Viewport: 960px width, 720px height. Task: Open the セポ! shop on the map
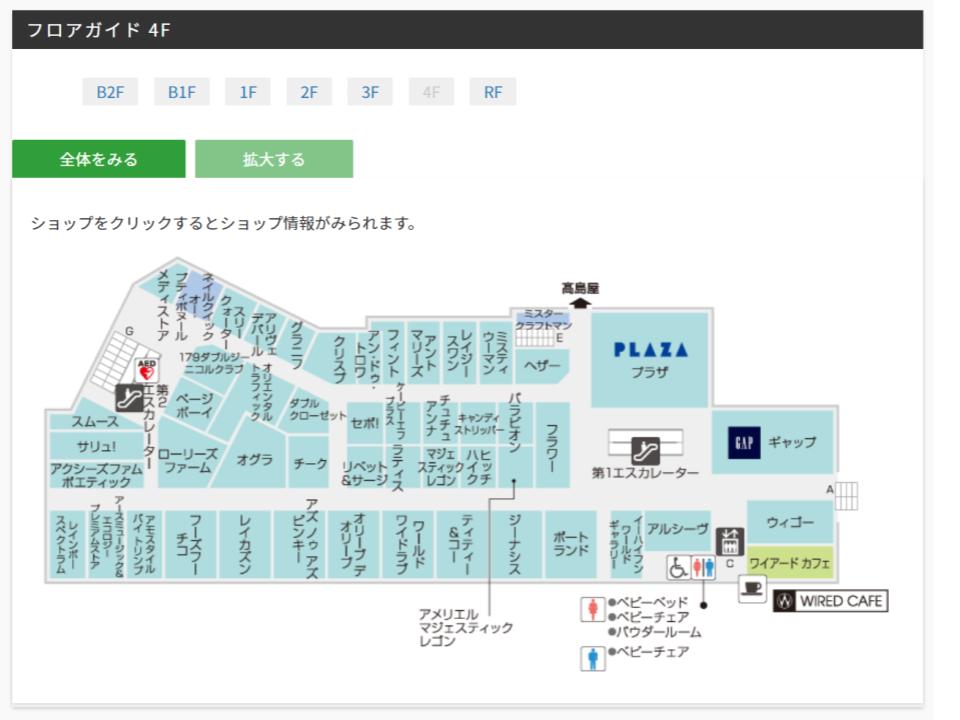point(365,423)
